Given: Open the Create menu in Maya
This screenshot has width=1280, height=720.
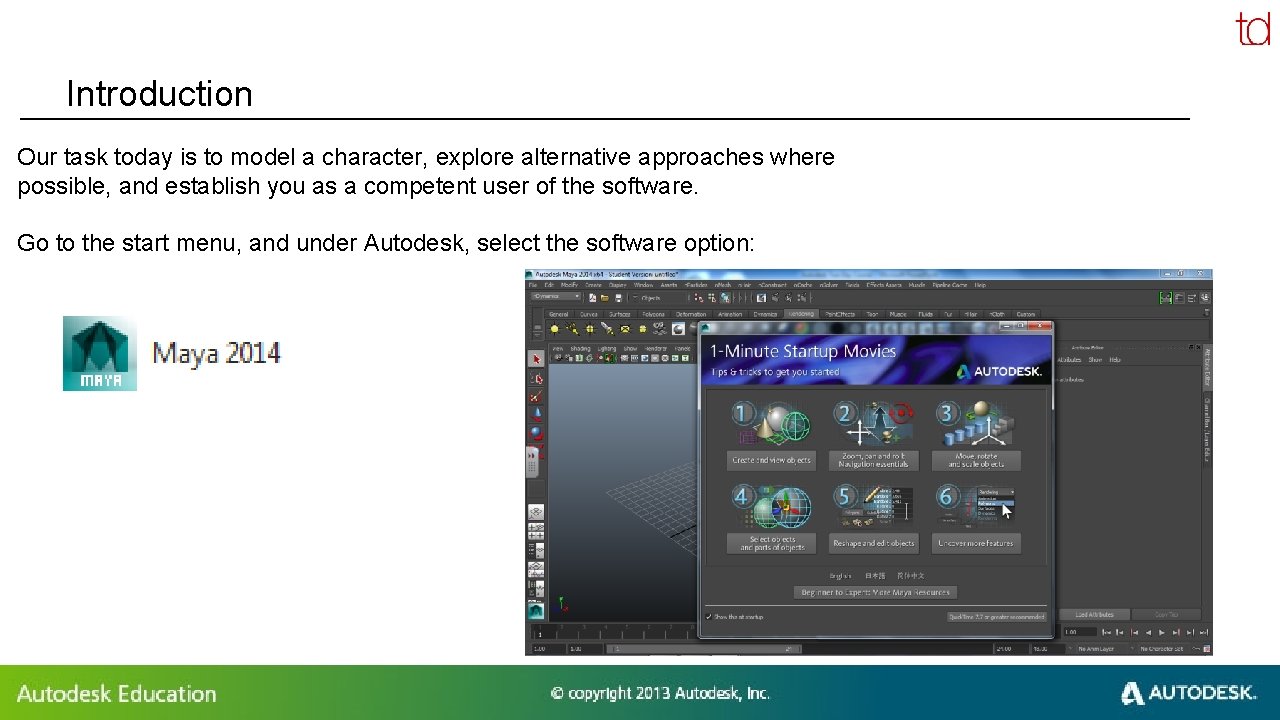Looking at the screenshot, I should (593, 285).
